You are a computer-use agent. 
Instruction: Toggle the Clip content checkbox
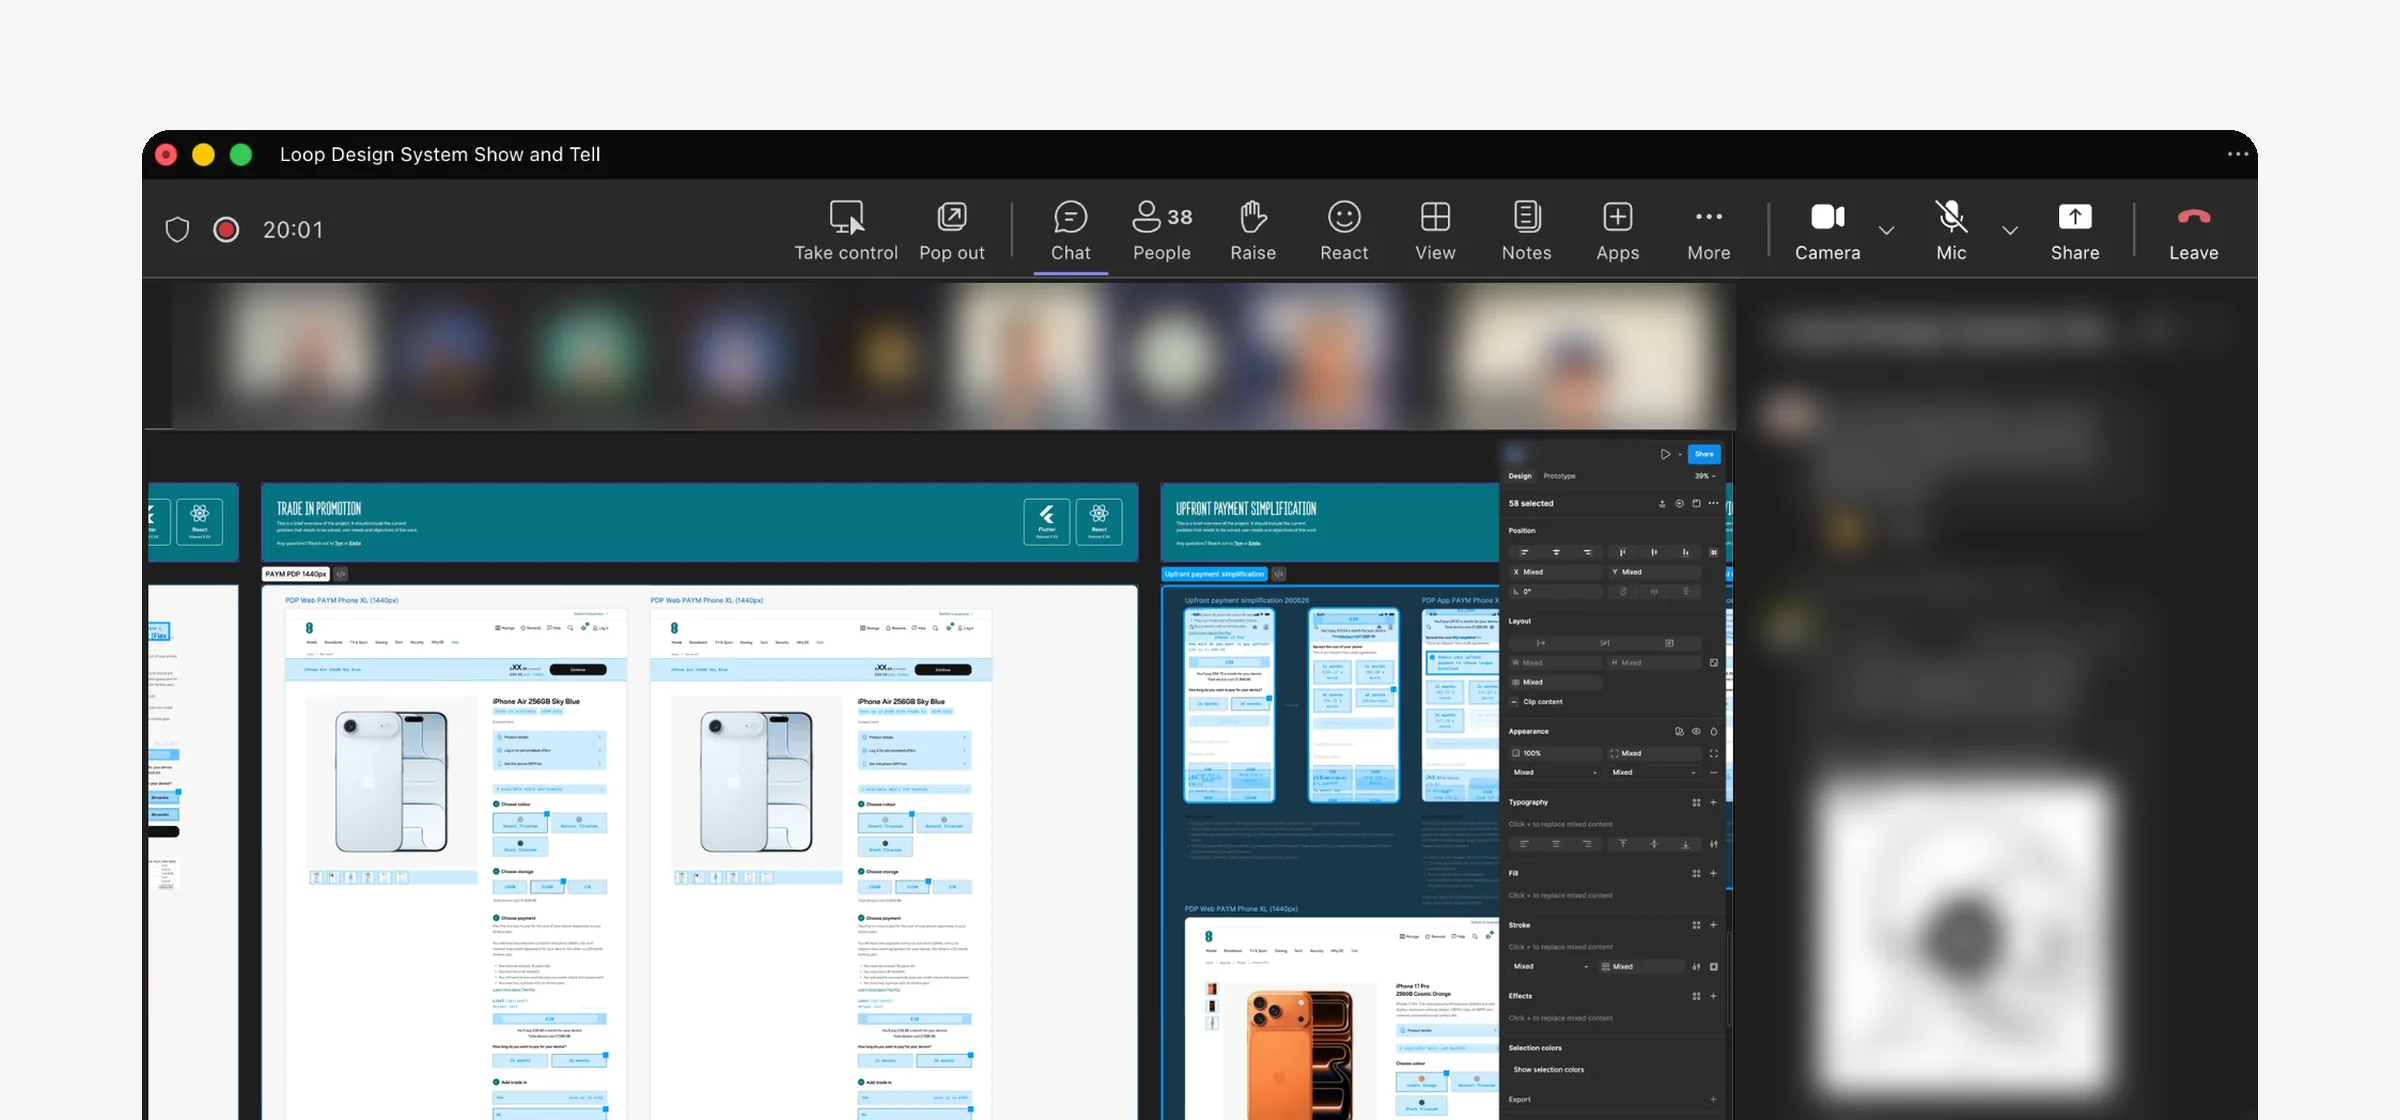[1514, 702]
